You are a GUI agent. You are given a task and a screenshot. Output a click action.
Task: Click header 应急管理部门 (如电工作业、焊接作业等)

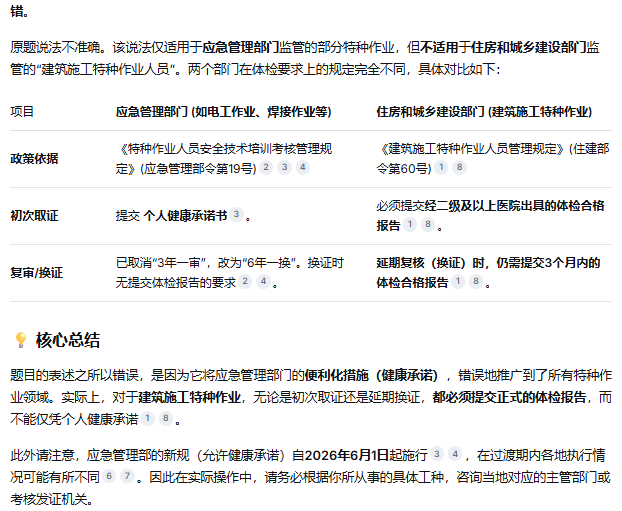(223, 112)
